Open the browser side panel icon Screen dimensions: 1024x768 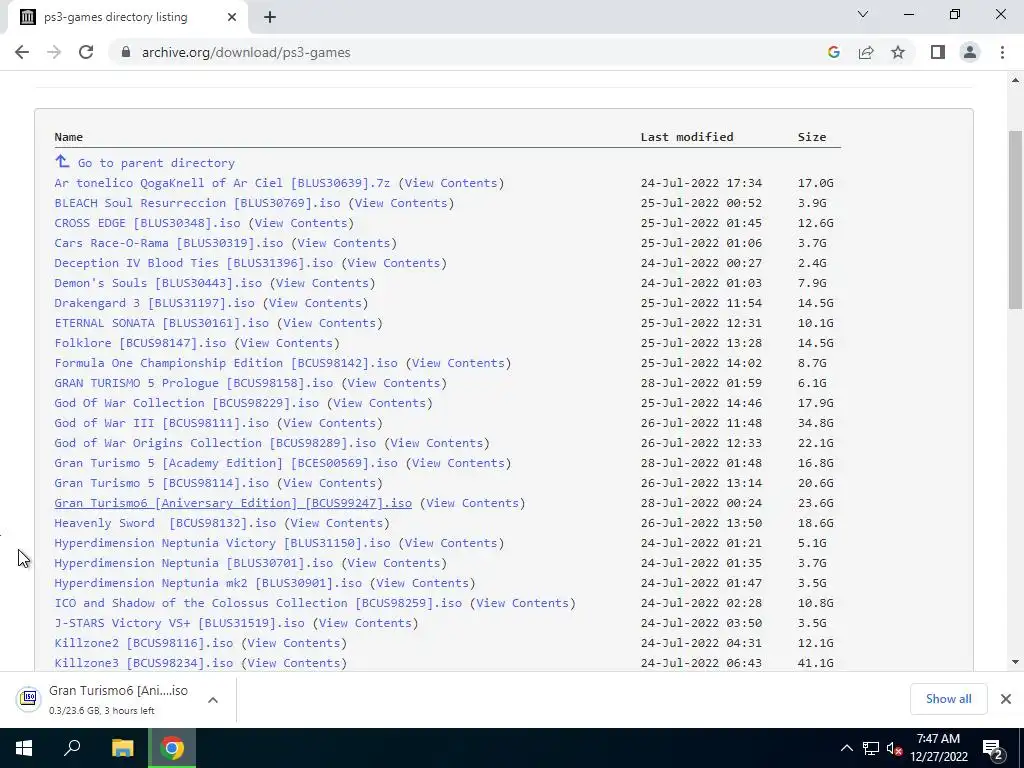[938, 52]
